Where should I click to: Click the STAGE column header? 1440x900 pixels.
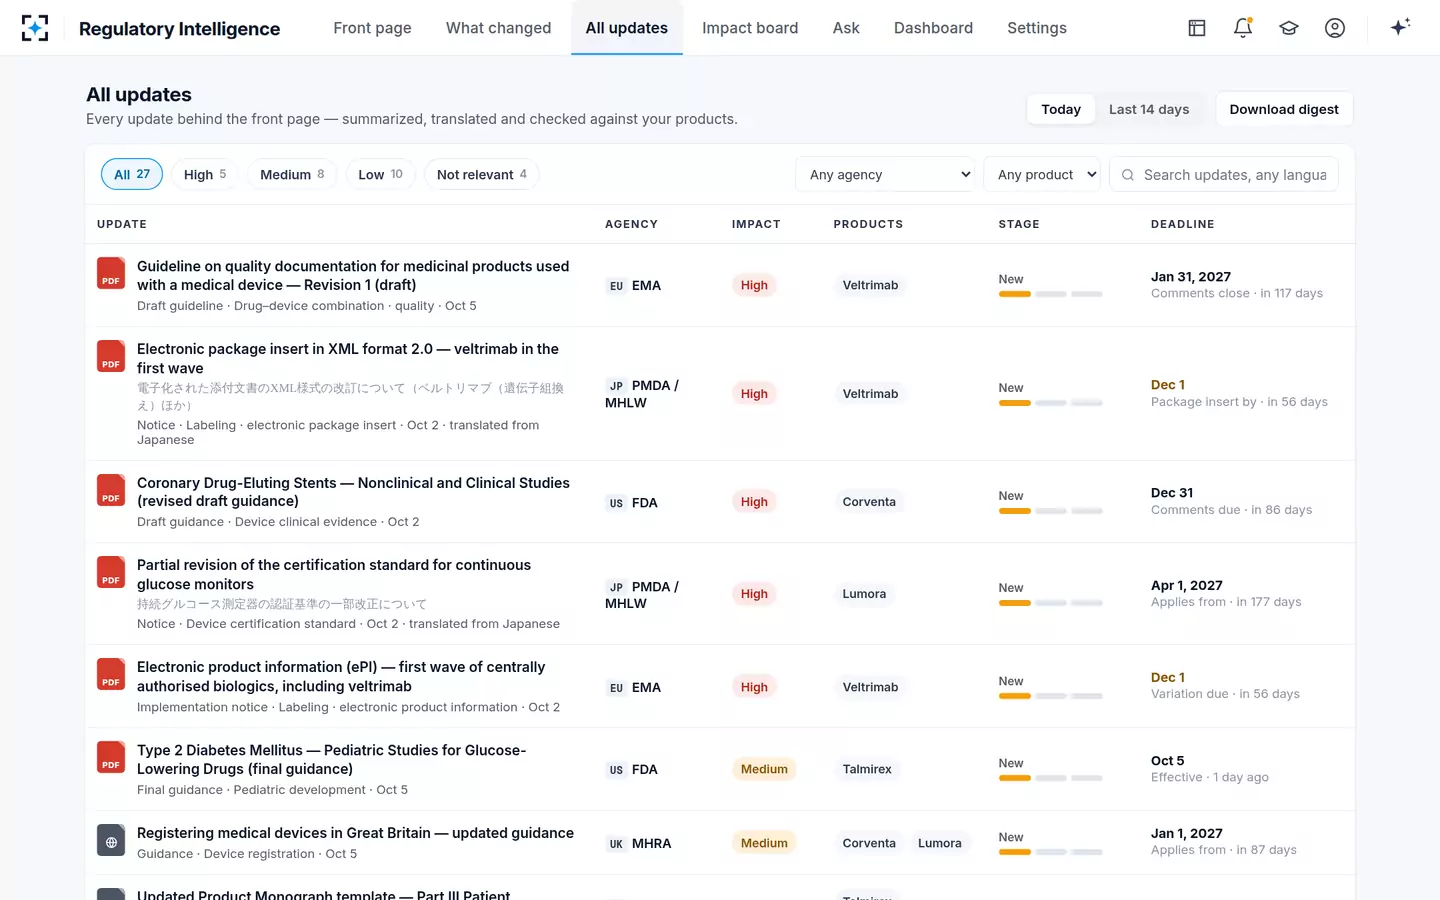coord(1019,224)
